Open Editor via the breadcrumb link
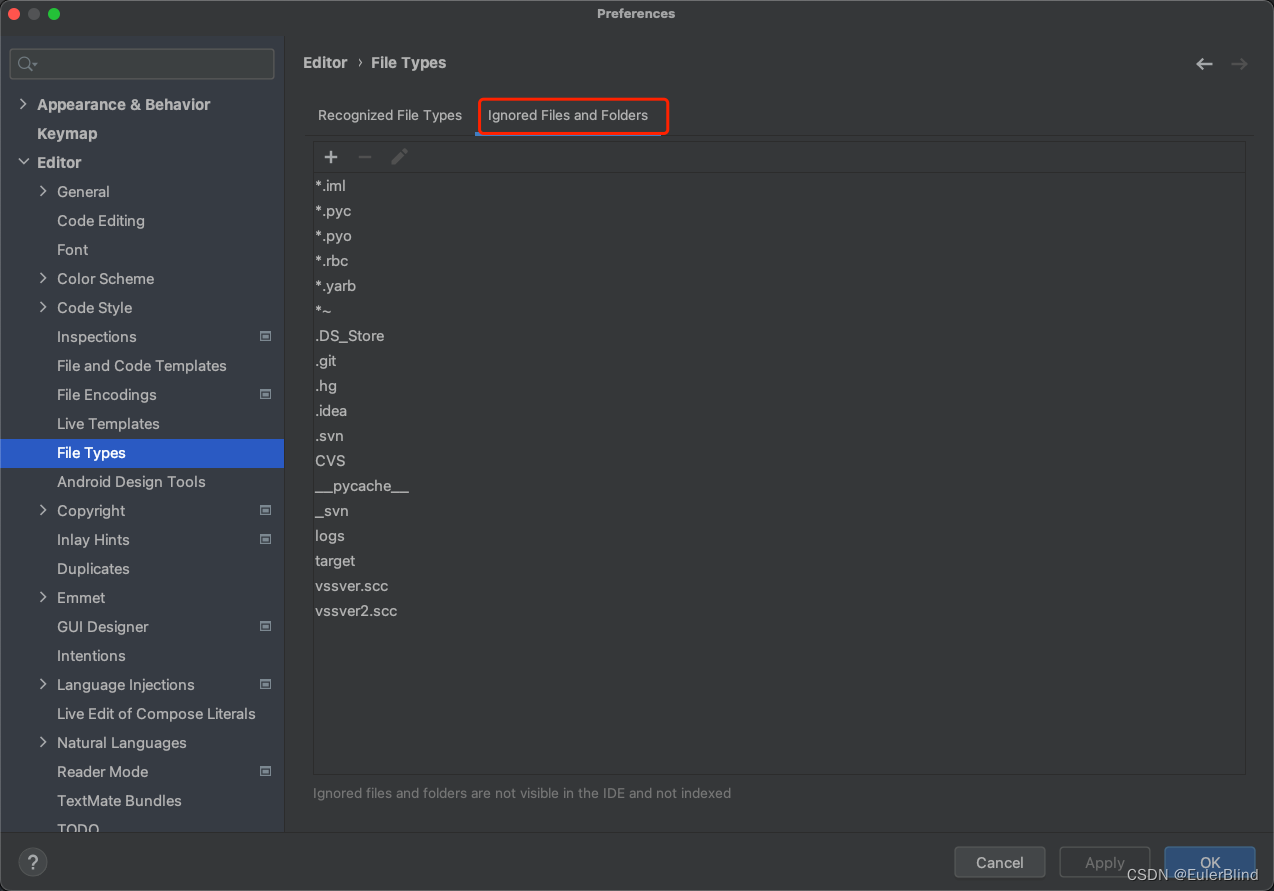Screen dimensions: 1274x891 coord(325,62)
